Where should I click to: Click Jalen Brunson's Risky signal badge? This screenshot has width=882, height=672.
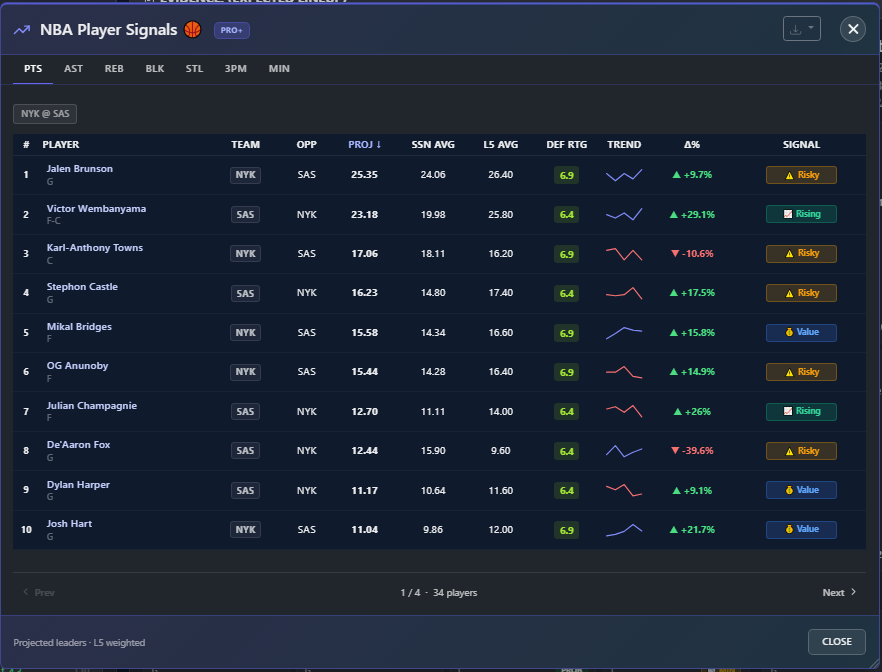tap(801, 175)
